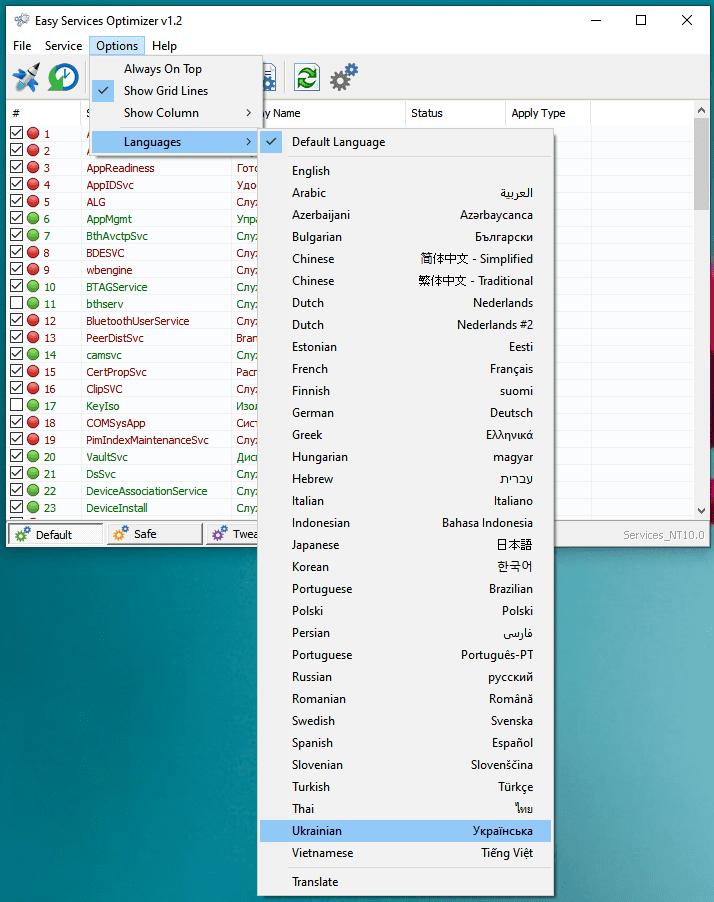Screen dimensions: 714x902
Task: Select Portuguese Português-PT option
Action: tap(405, 655)
